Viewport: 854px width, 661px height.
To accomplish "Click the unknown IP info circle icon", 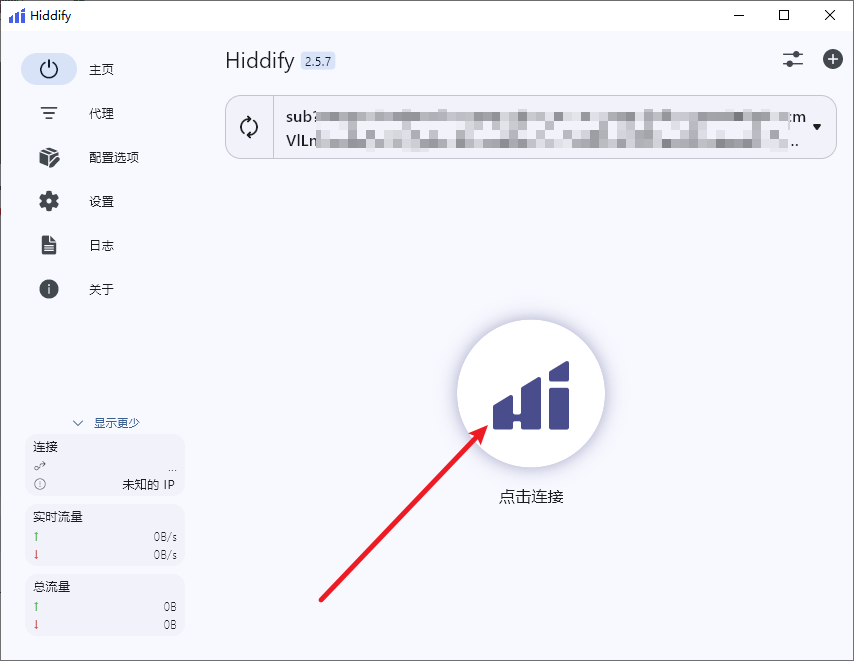I will pyautogui.click(x=40, y=484).
